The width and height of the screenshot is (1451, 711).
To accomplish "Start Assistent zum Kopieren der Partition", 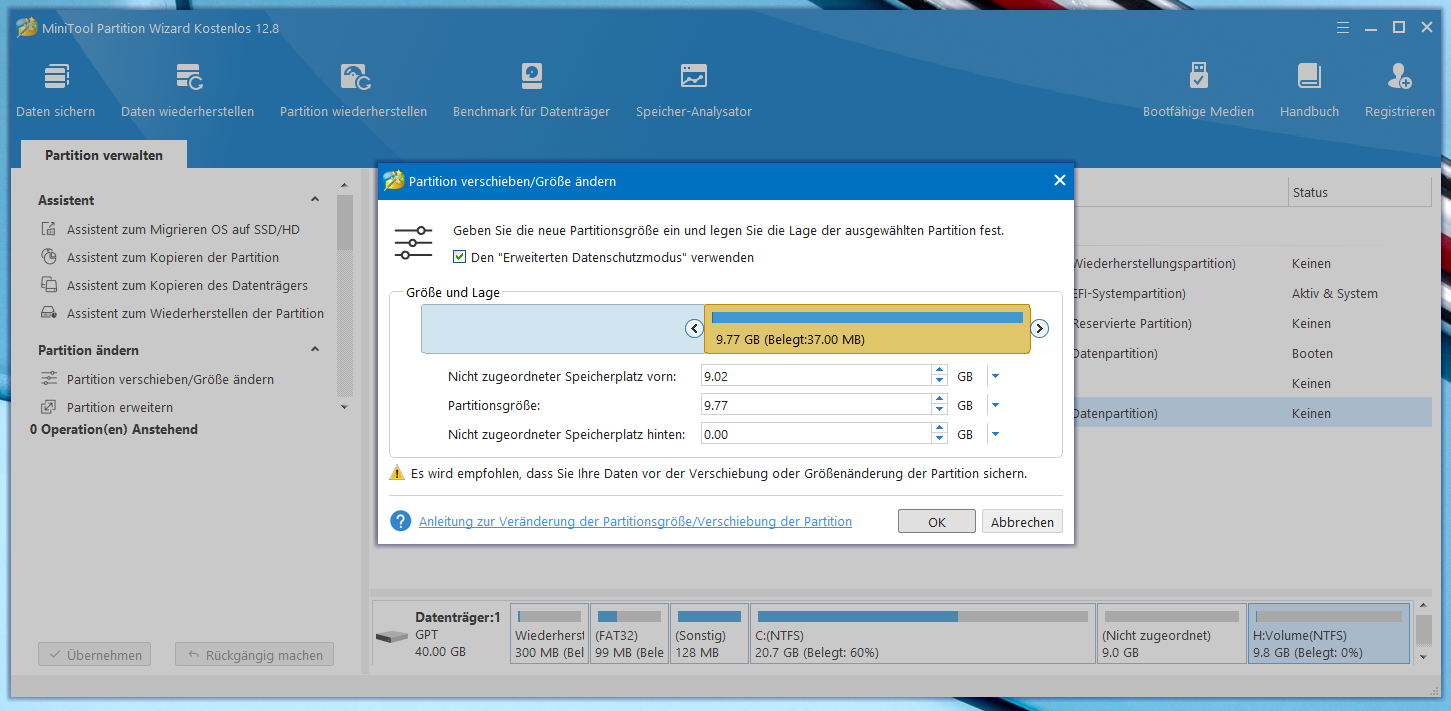I will coord(173,258).
